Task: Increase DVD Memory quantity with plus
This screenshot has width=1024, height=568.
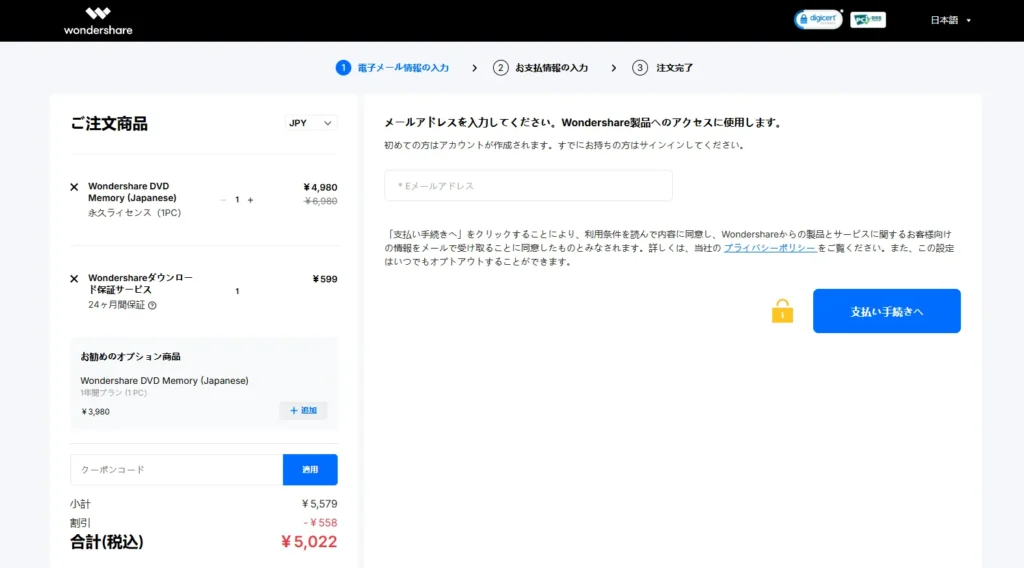Action: pos(250,200)
